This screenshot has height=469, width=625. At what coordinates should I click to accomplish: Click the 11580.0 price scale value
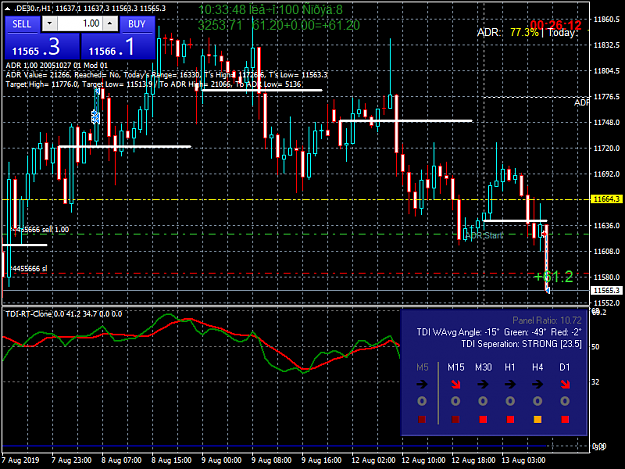(606, 277)
